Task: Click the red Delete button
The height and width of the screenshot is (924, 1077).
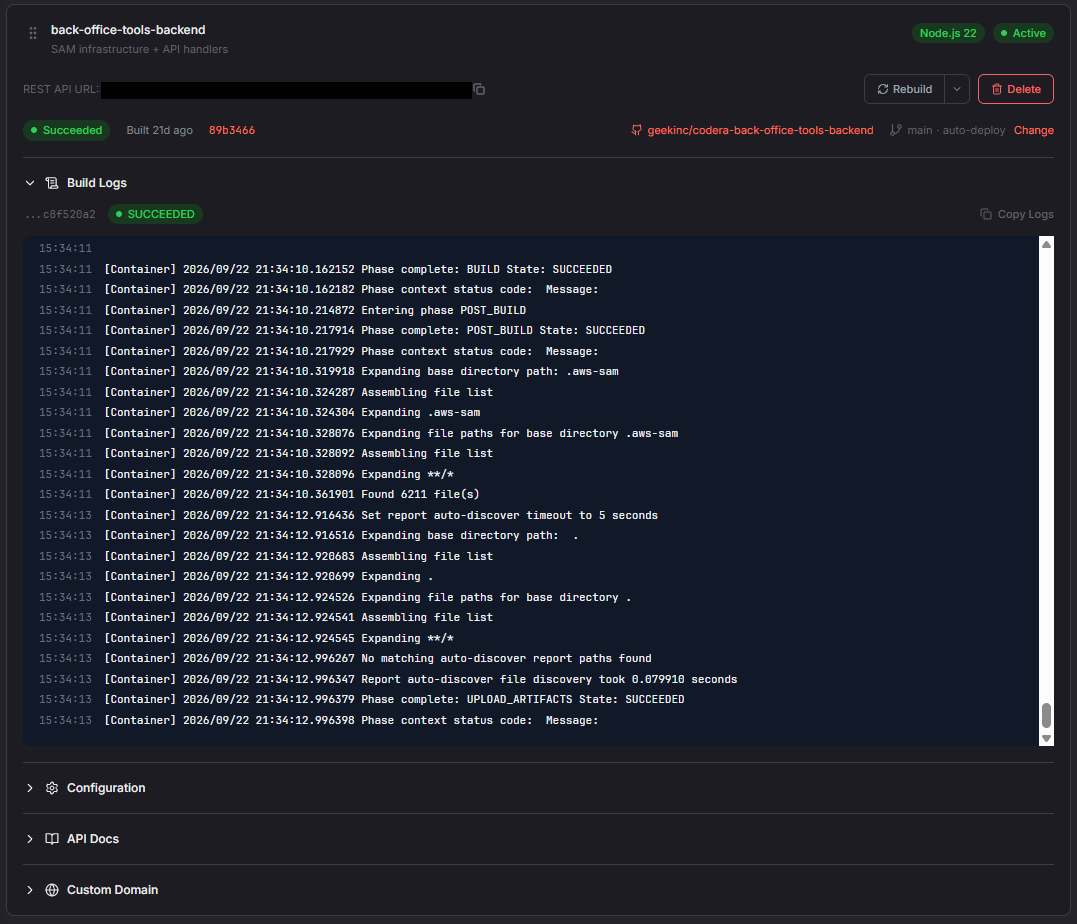Action: click(x=1015, y=89)
